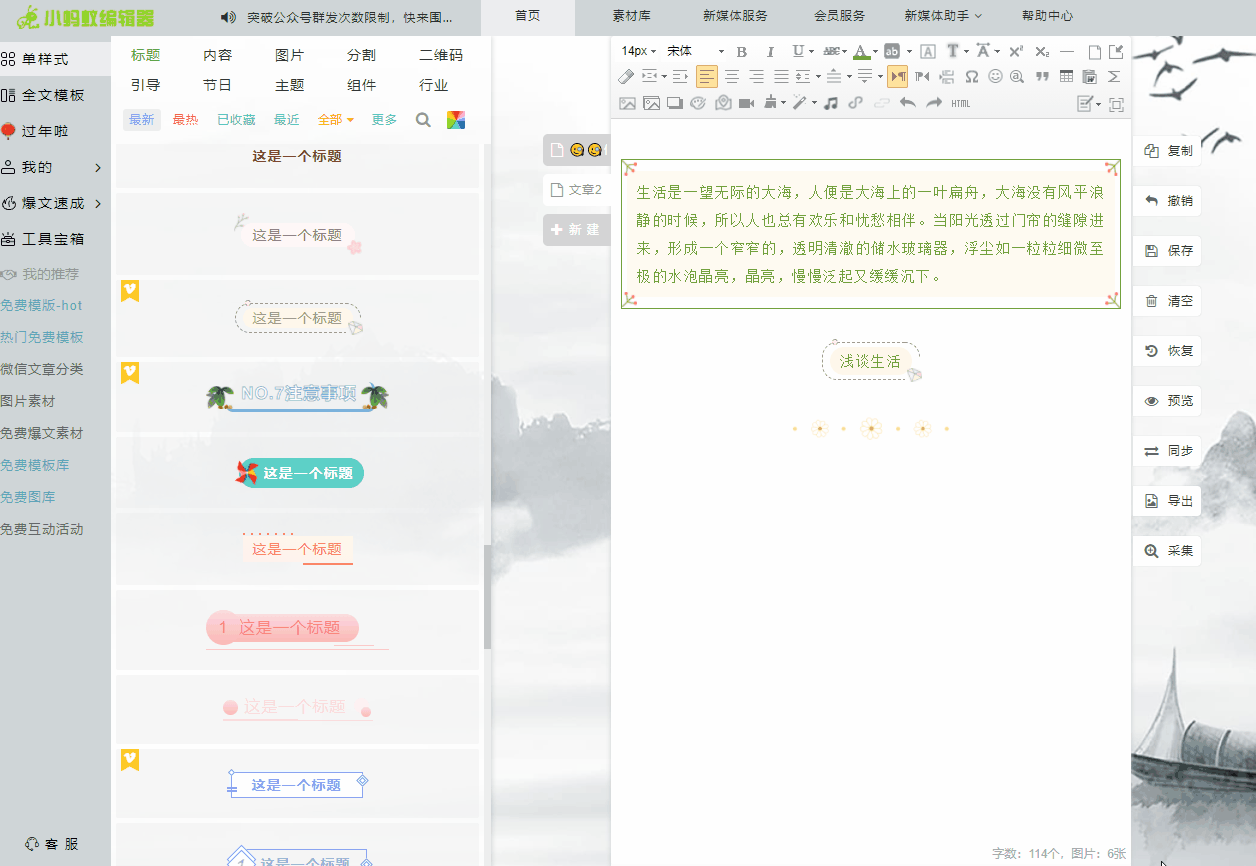The image size is (1256, 866).
Task: Apply subscript formatting
Action: pos(1042,51)
